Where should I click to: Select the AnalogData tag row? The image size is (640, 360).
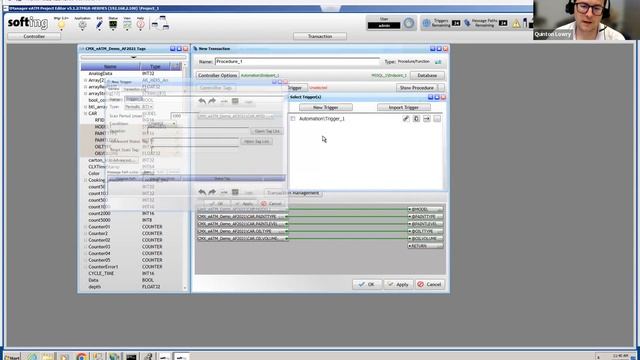coord(131,73)
